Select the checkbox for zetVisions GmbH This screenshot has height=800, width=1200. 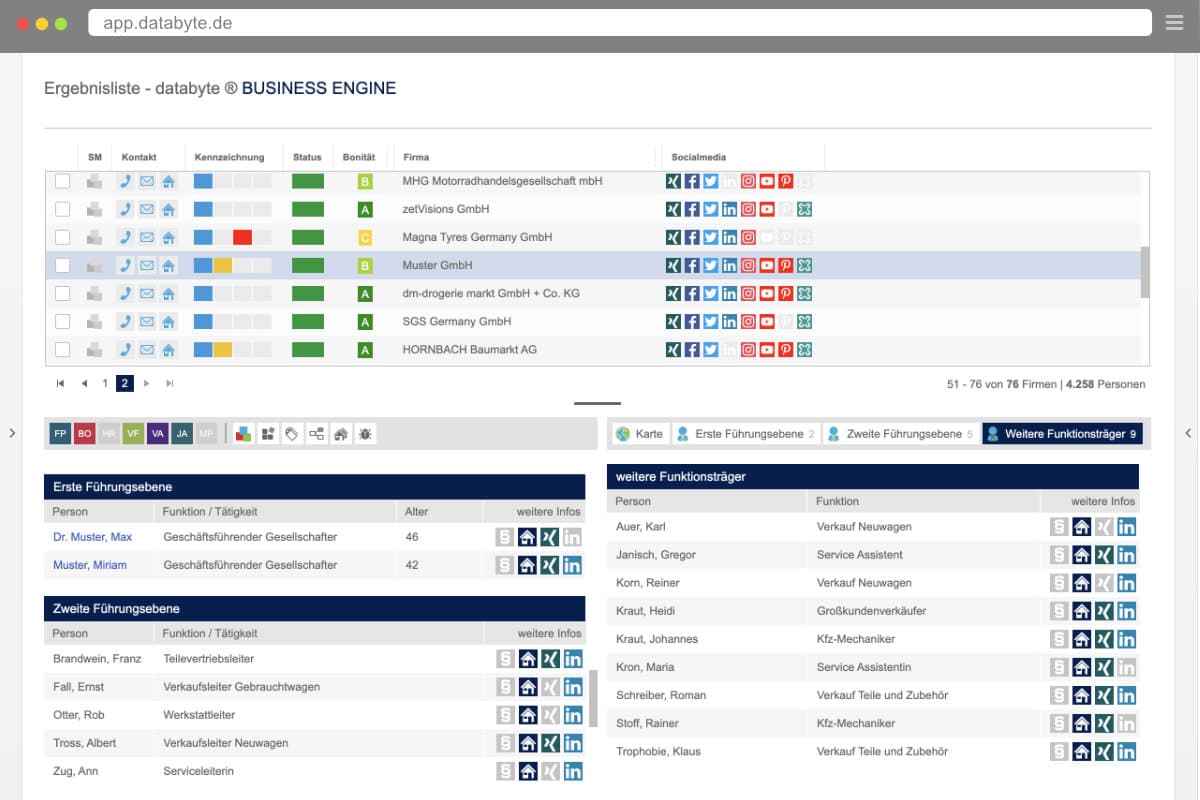[63, 209]
